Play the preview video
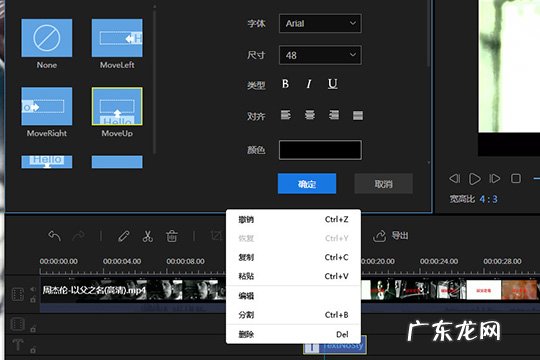Viewport: 540px width, 360px height. [x=475, y=178]
